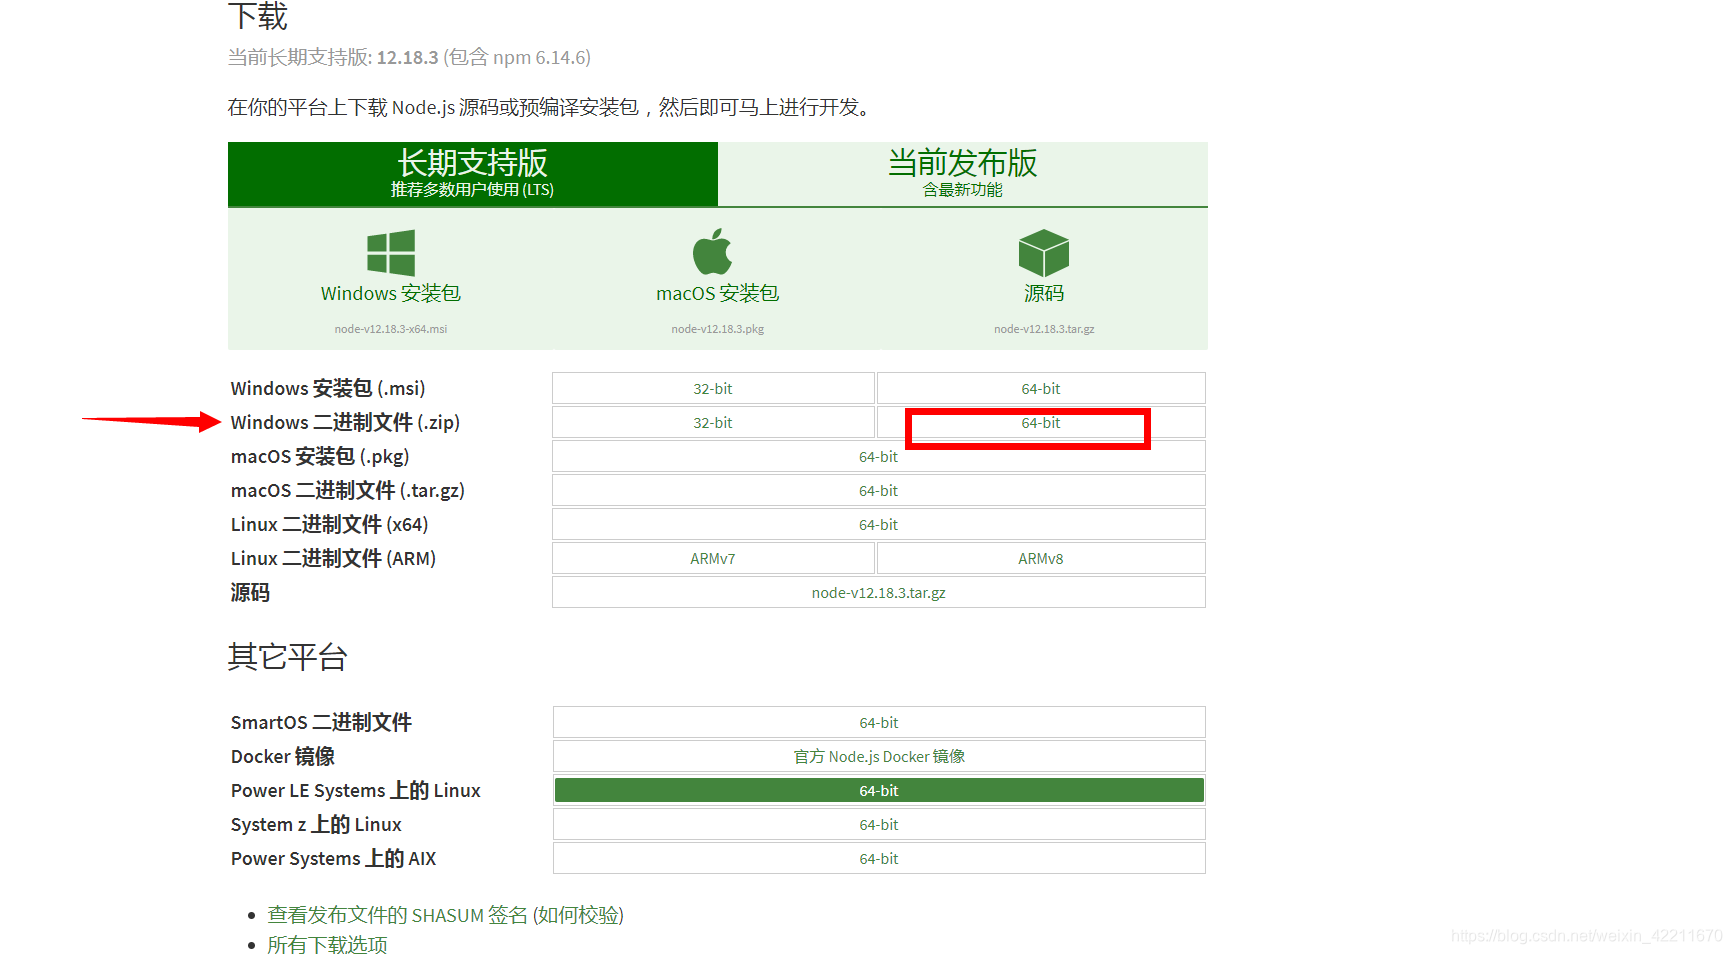Download 64-bit macOS 二进制文件 (.tar.gz)
Image resolution: width=1732 pixels, height=954 pixels.
tap(879, 490)
